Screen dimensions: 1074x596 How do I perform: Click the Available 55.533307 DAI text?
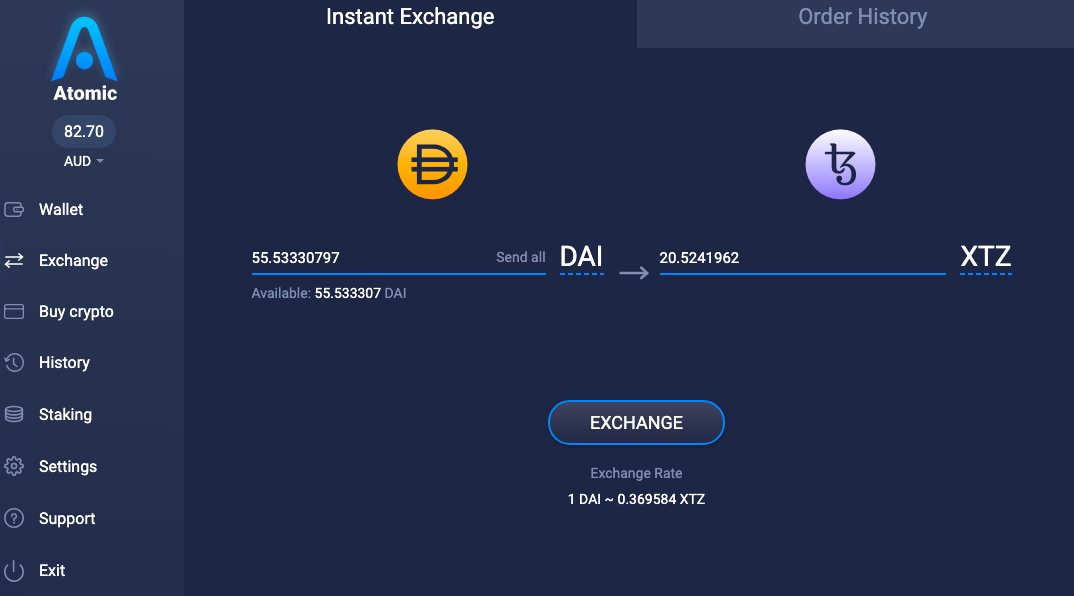(329, 293)
